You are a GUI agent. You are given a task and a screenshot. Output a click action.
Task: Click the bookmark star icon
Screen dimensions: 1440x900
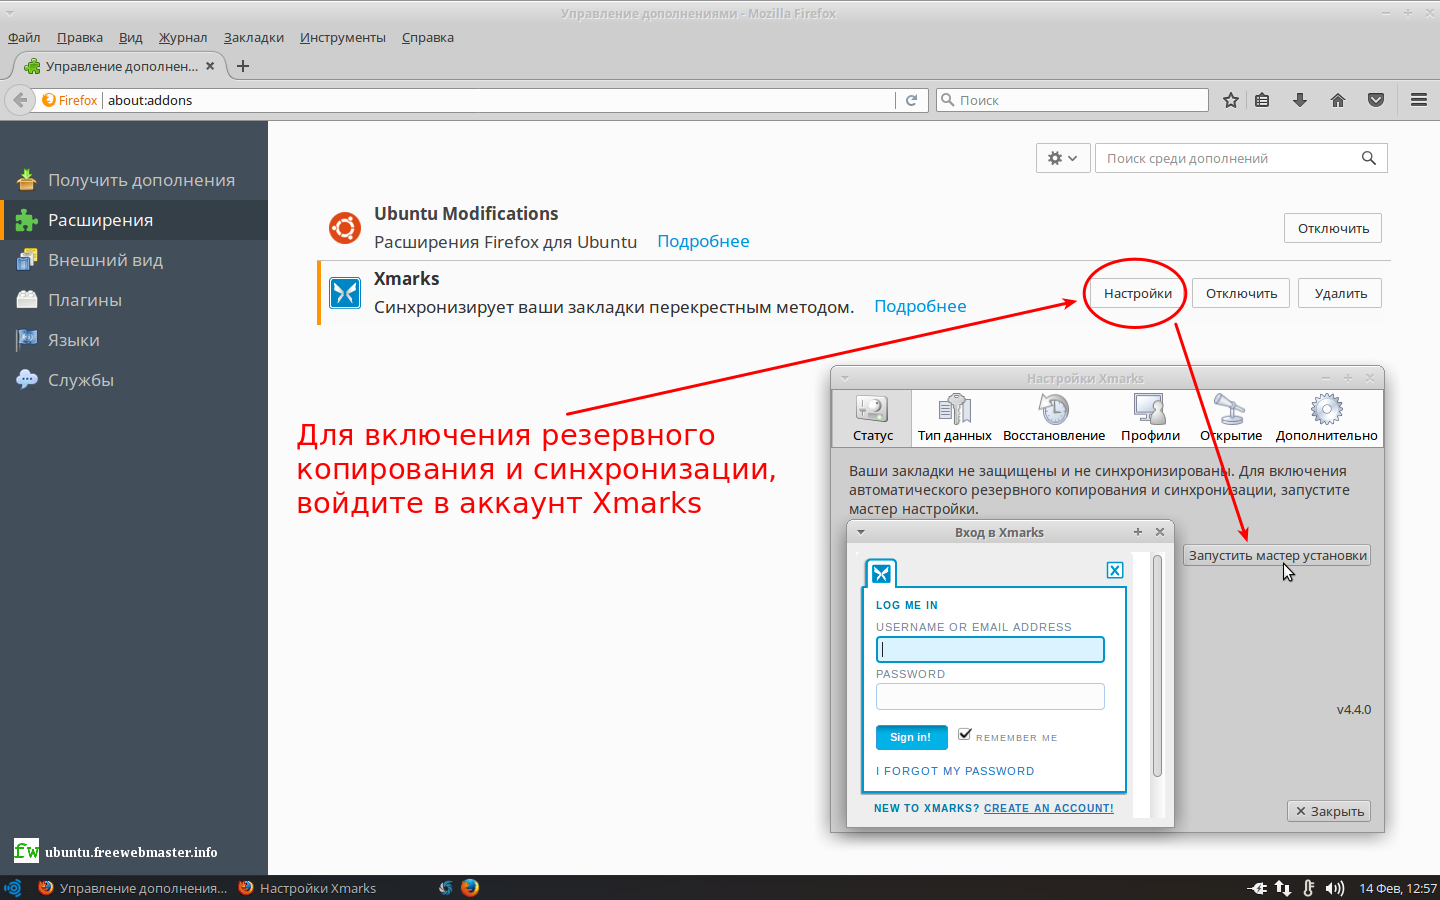tap(1231, 100)
